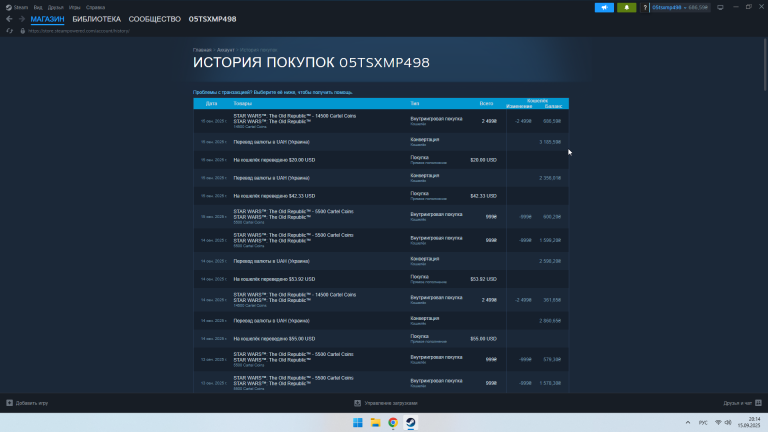Open the top 14500 Cartel Coins purchase row
Screen dimensions: 768x432
[381, 121]
